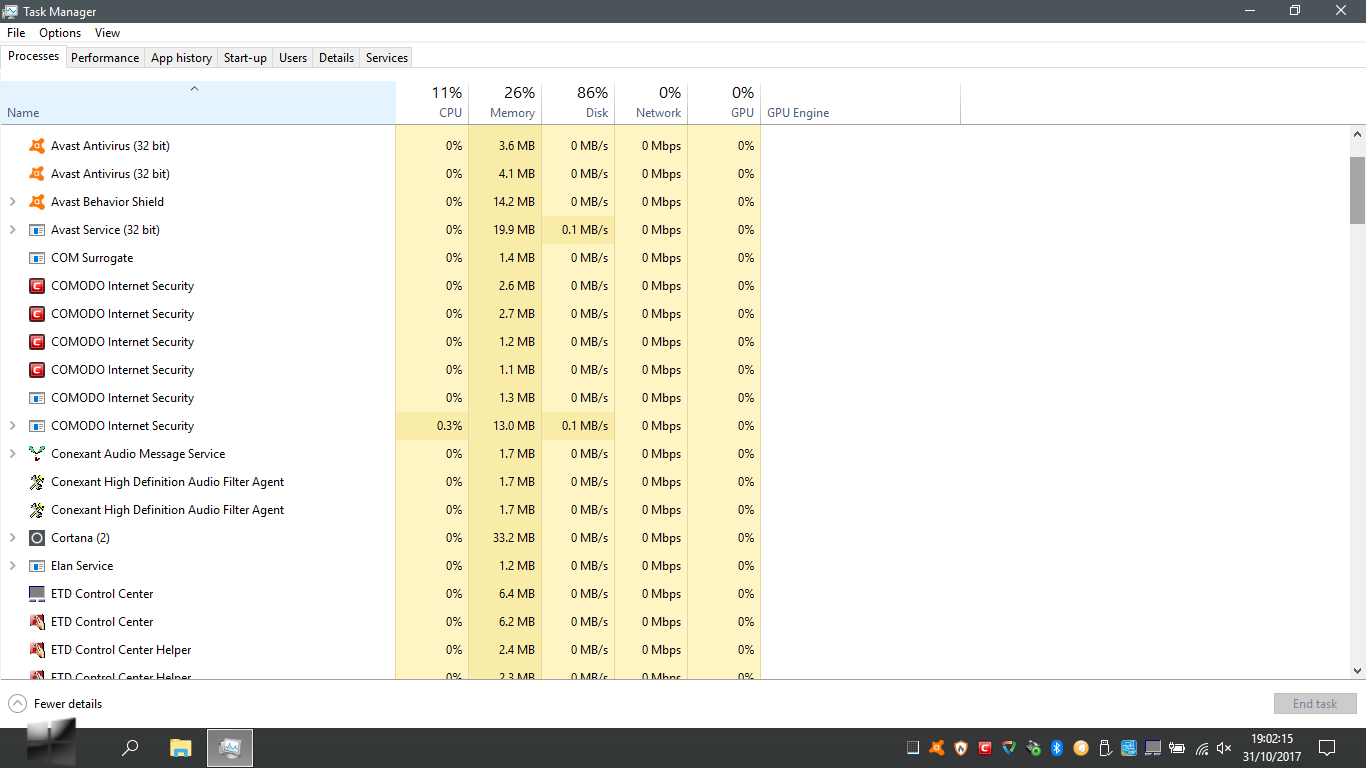Expand the Conexant Audio Message Service group
1366x768 pixels.
12,454
